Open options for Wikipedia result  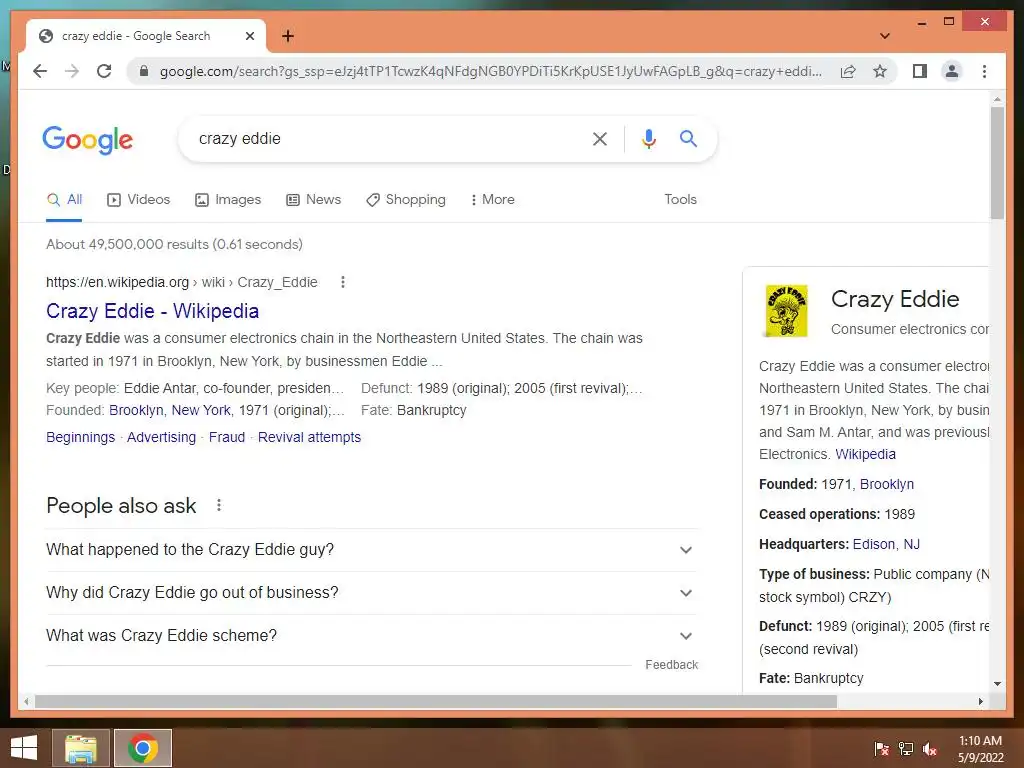343,282
